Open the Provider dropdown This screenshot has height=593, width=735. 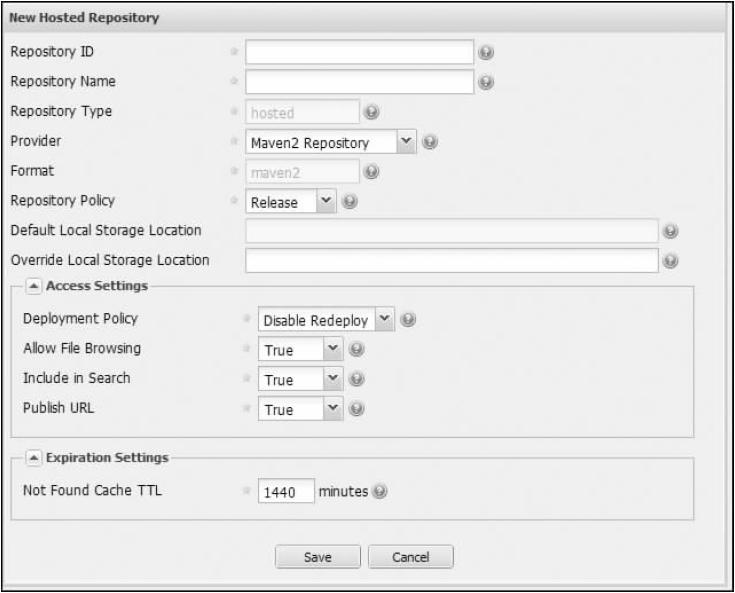406,142
